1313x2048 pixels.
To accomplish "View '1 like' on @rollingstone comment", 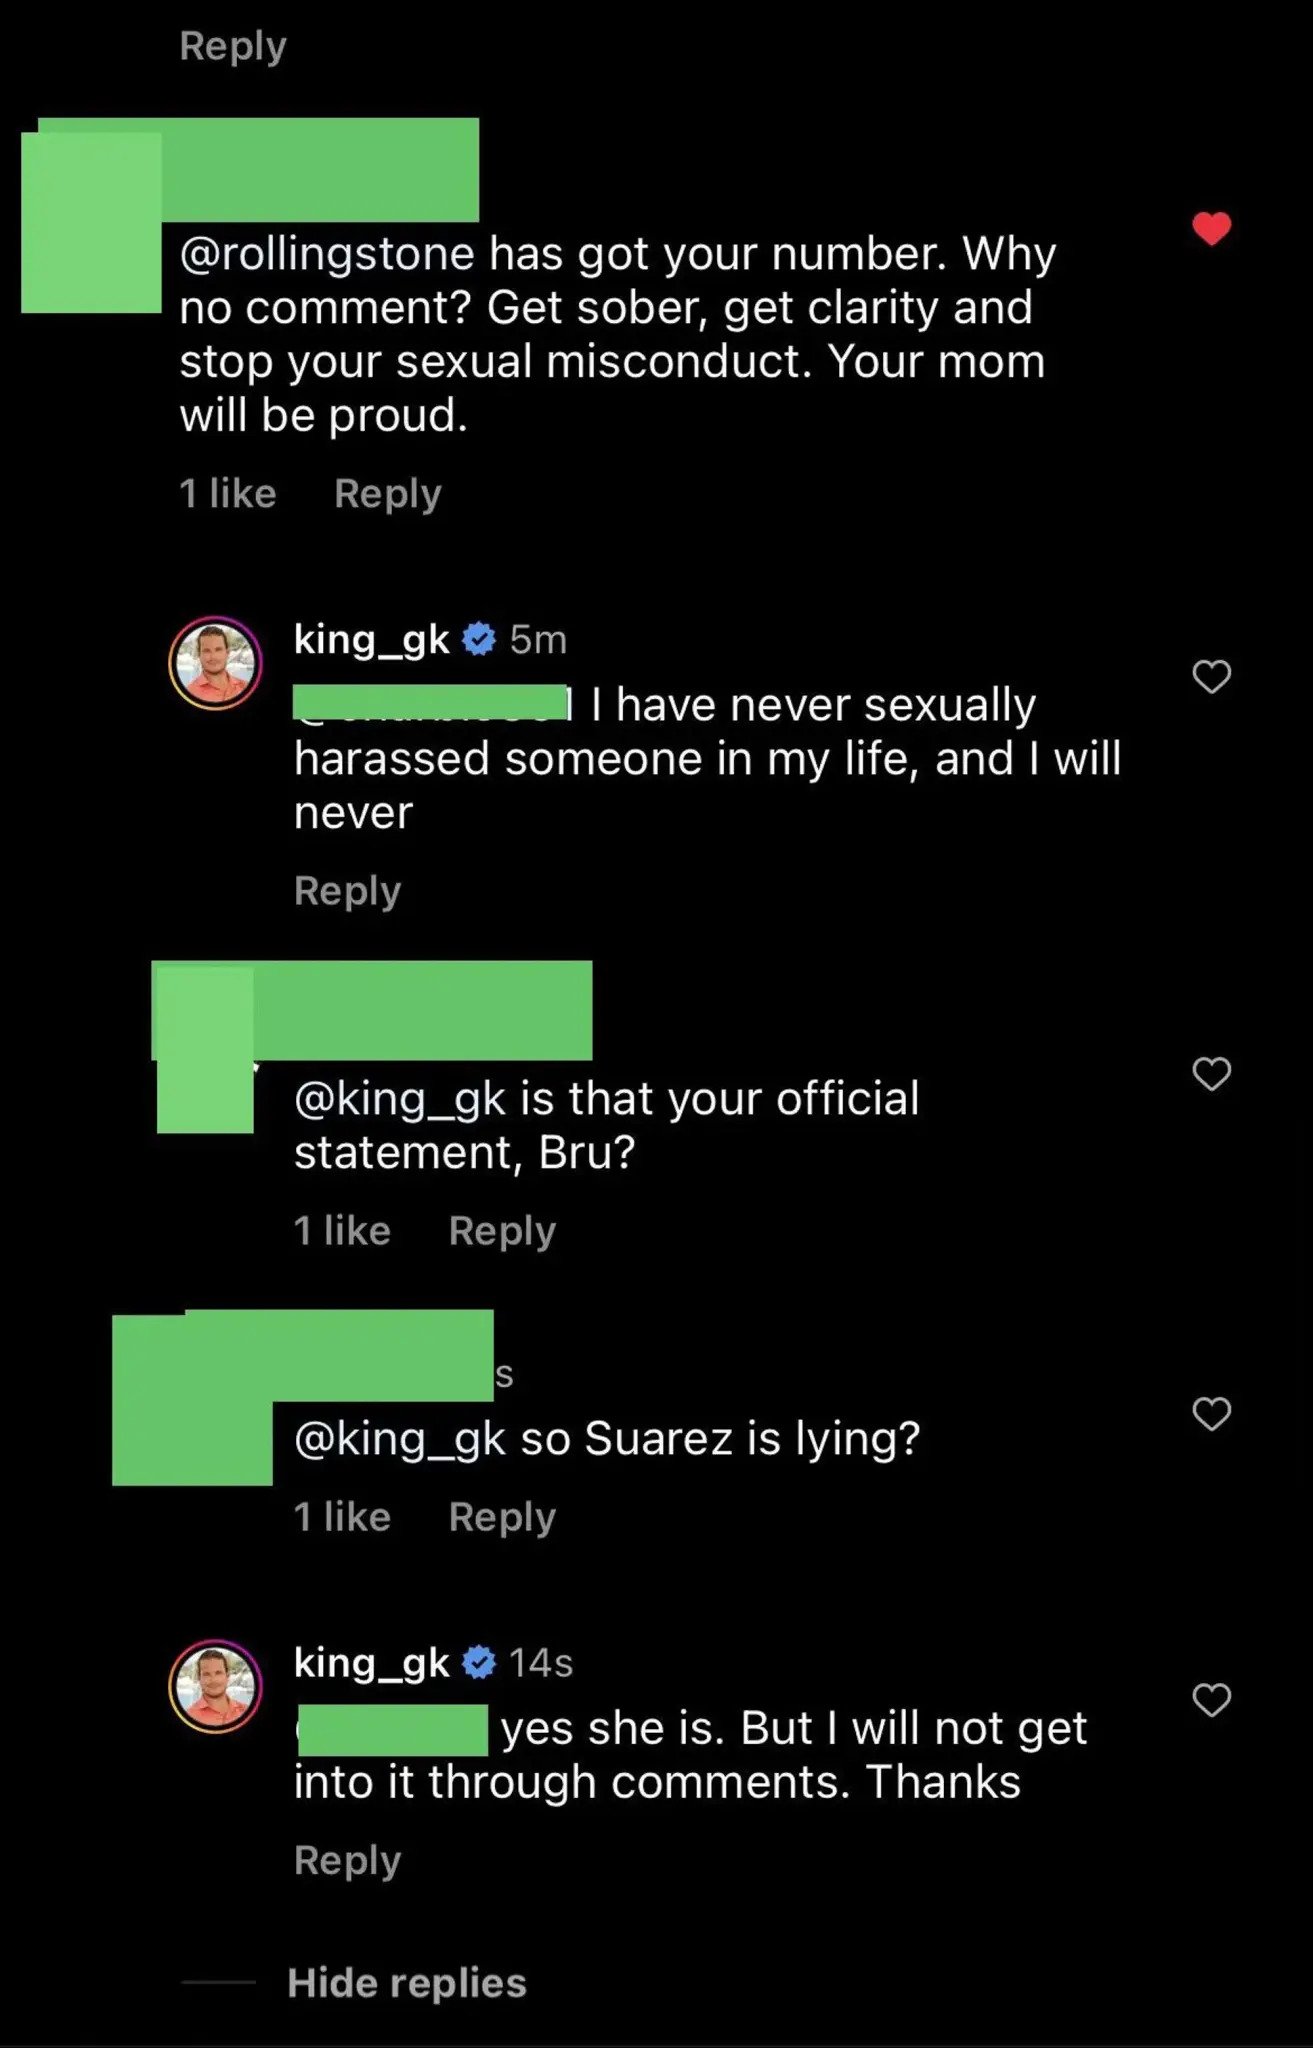I will point(227,494).
